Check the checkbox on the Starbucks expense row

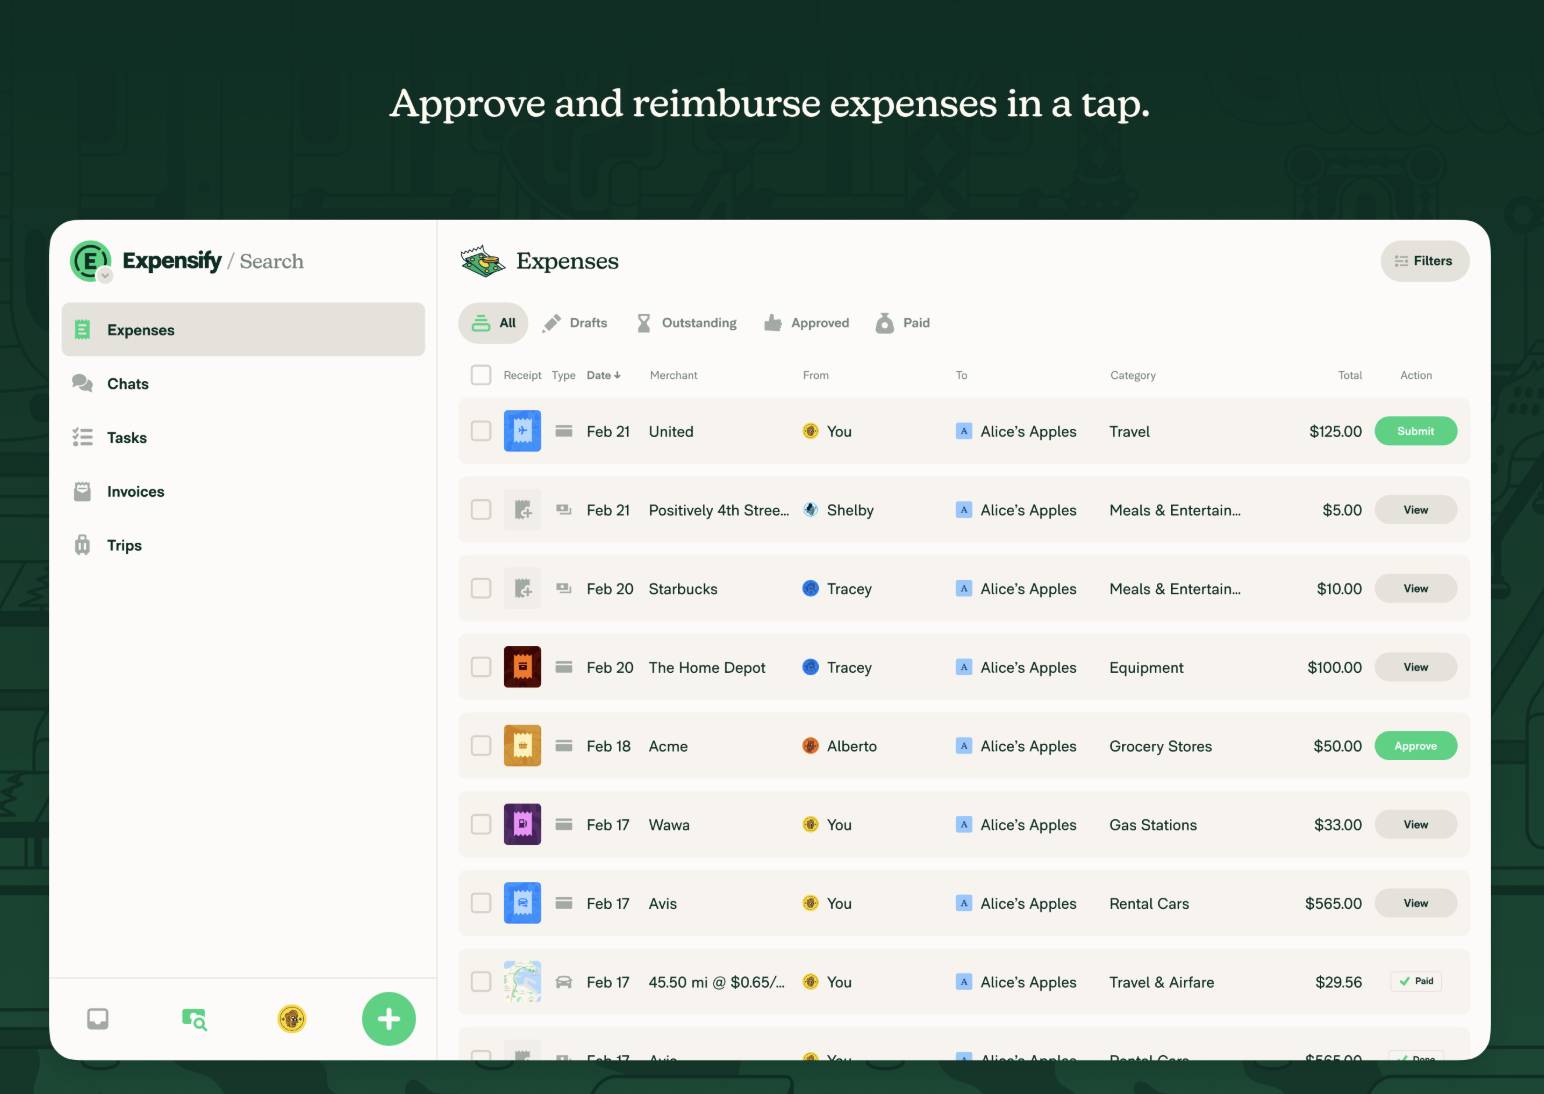[x=481, y=588]
